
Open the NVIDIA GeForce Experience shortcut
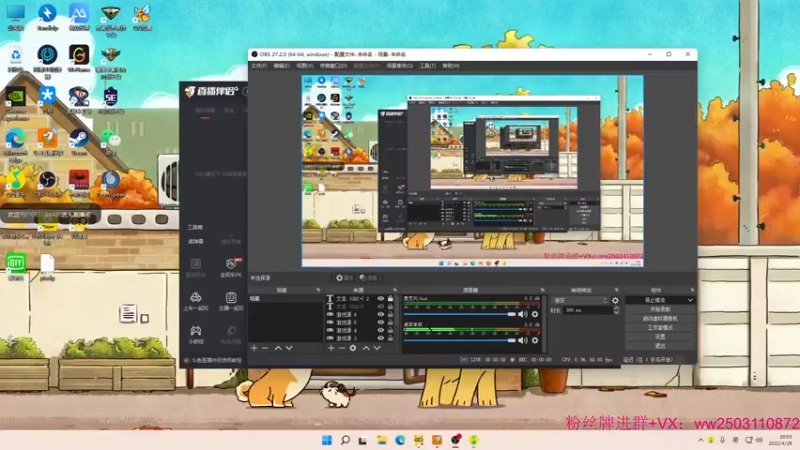pyautogui.click(x=15, y=104)
